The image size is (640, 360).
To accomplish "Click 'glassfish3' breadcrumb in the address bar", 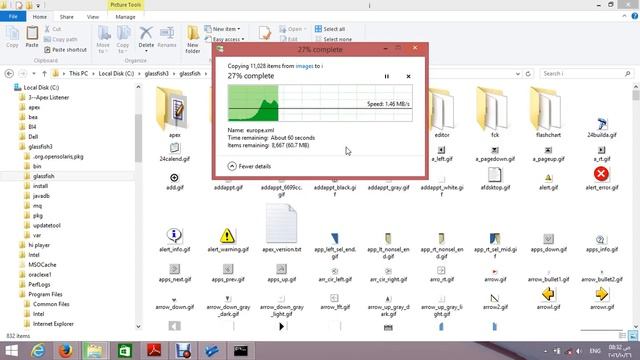I will click(x=156, y=73).
